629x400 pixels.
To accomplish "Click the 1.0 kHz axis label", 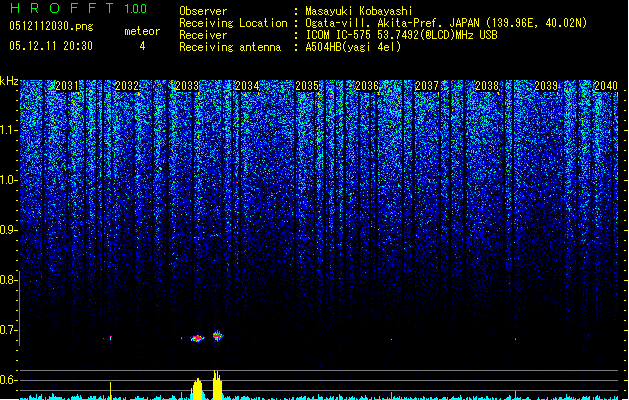I will pos(8,180).
